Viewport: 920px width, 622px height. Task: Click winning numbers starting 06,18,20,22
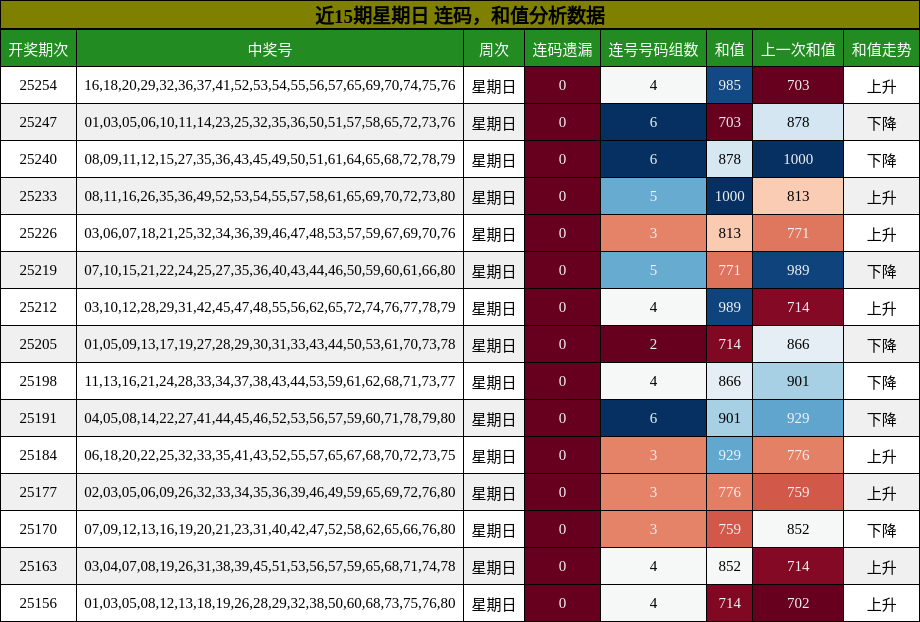coord(270,455)
